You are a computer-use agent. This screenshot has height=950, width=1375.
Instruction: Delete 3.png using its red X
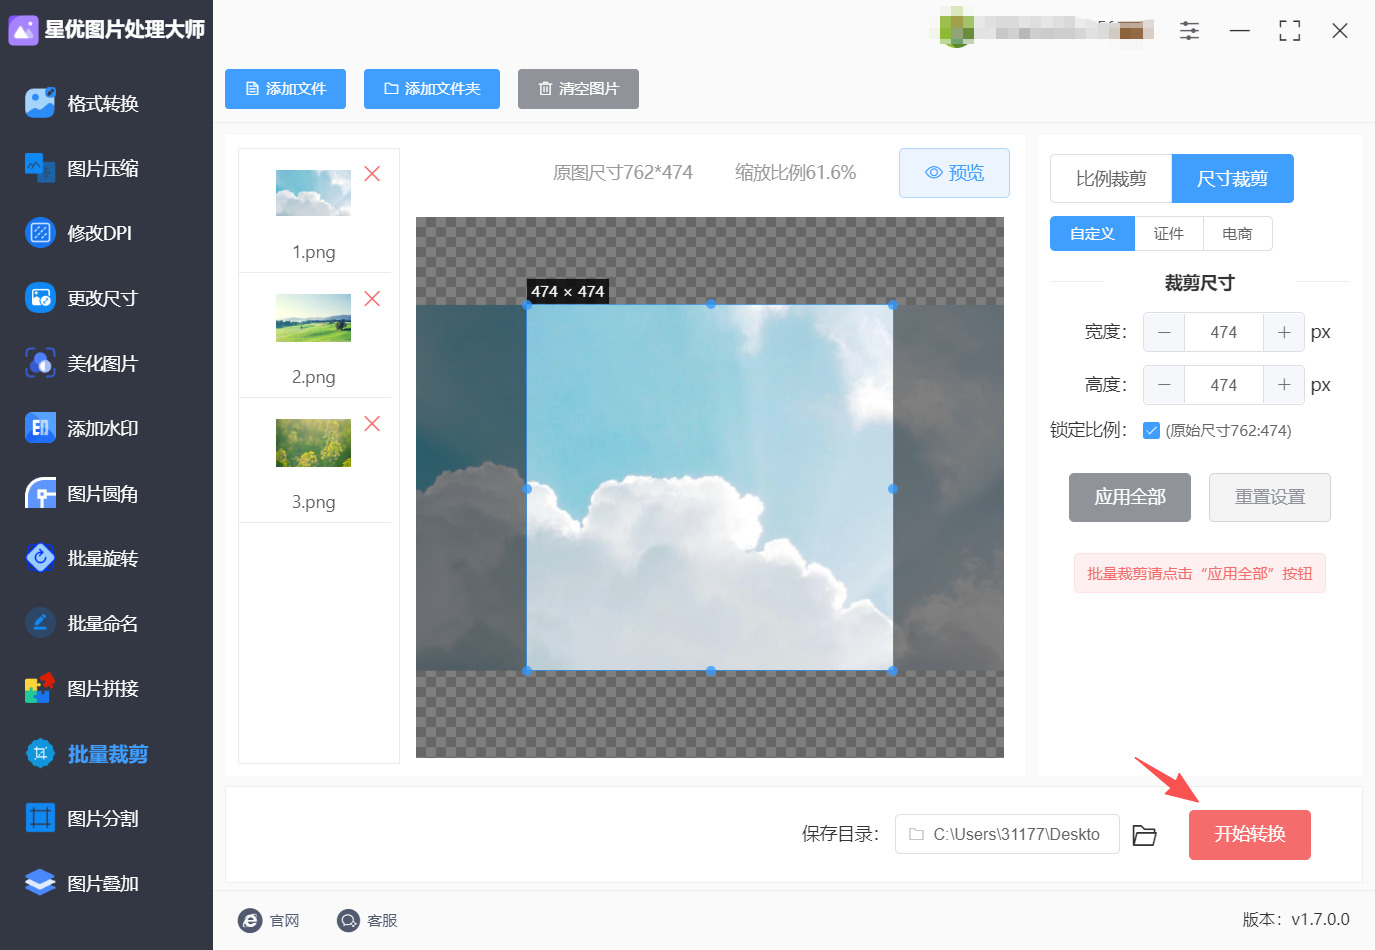pos(372,424)
